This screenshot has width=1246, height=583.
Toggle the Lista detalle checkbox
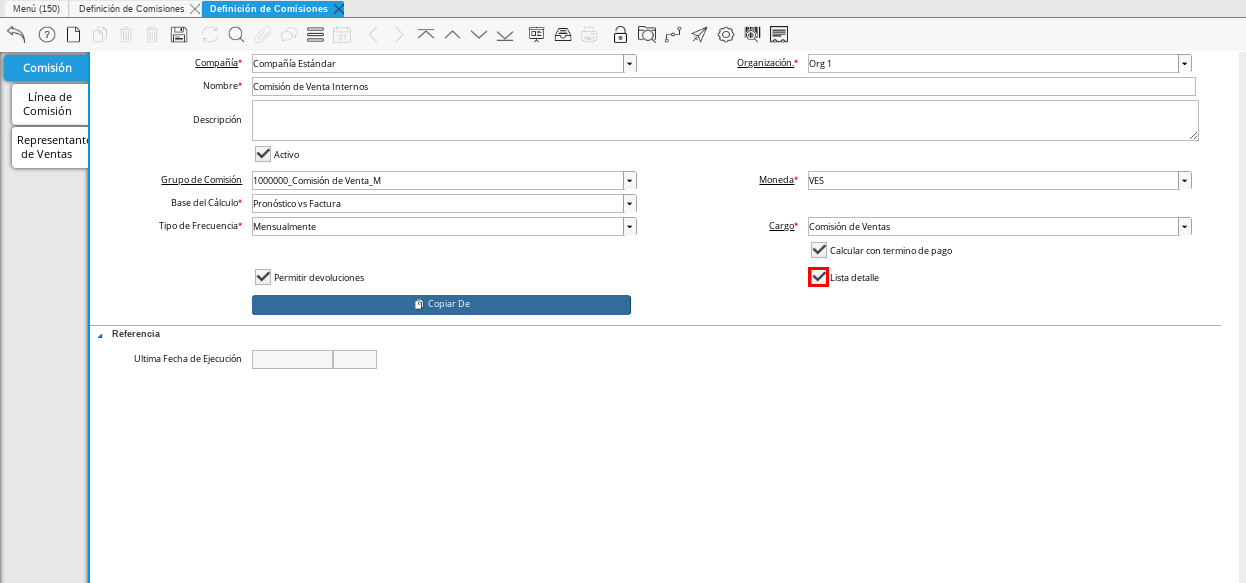coord(817,277)
